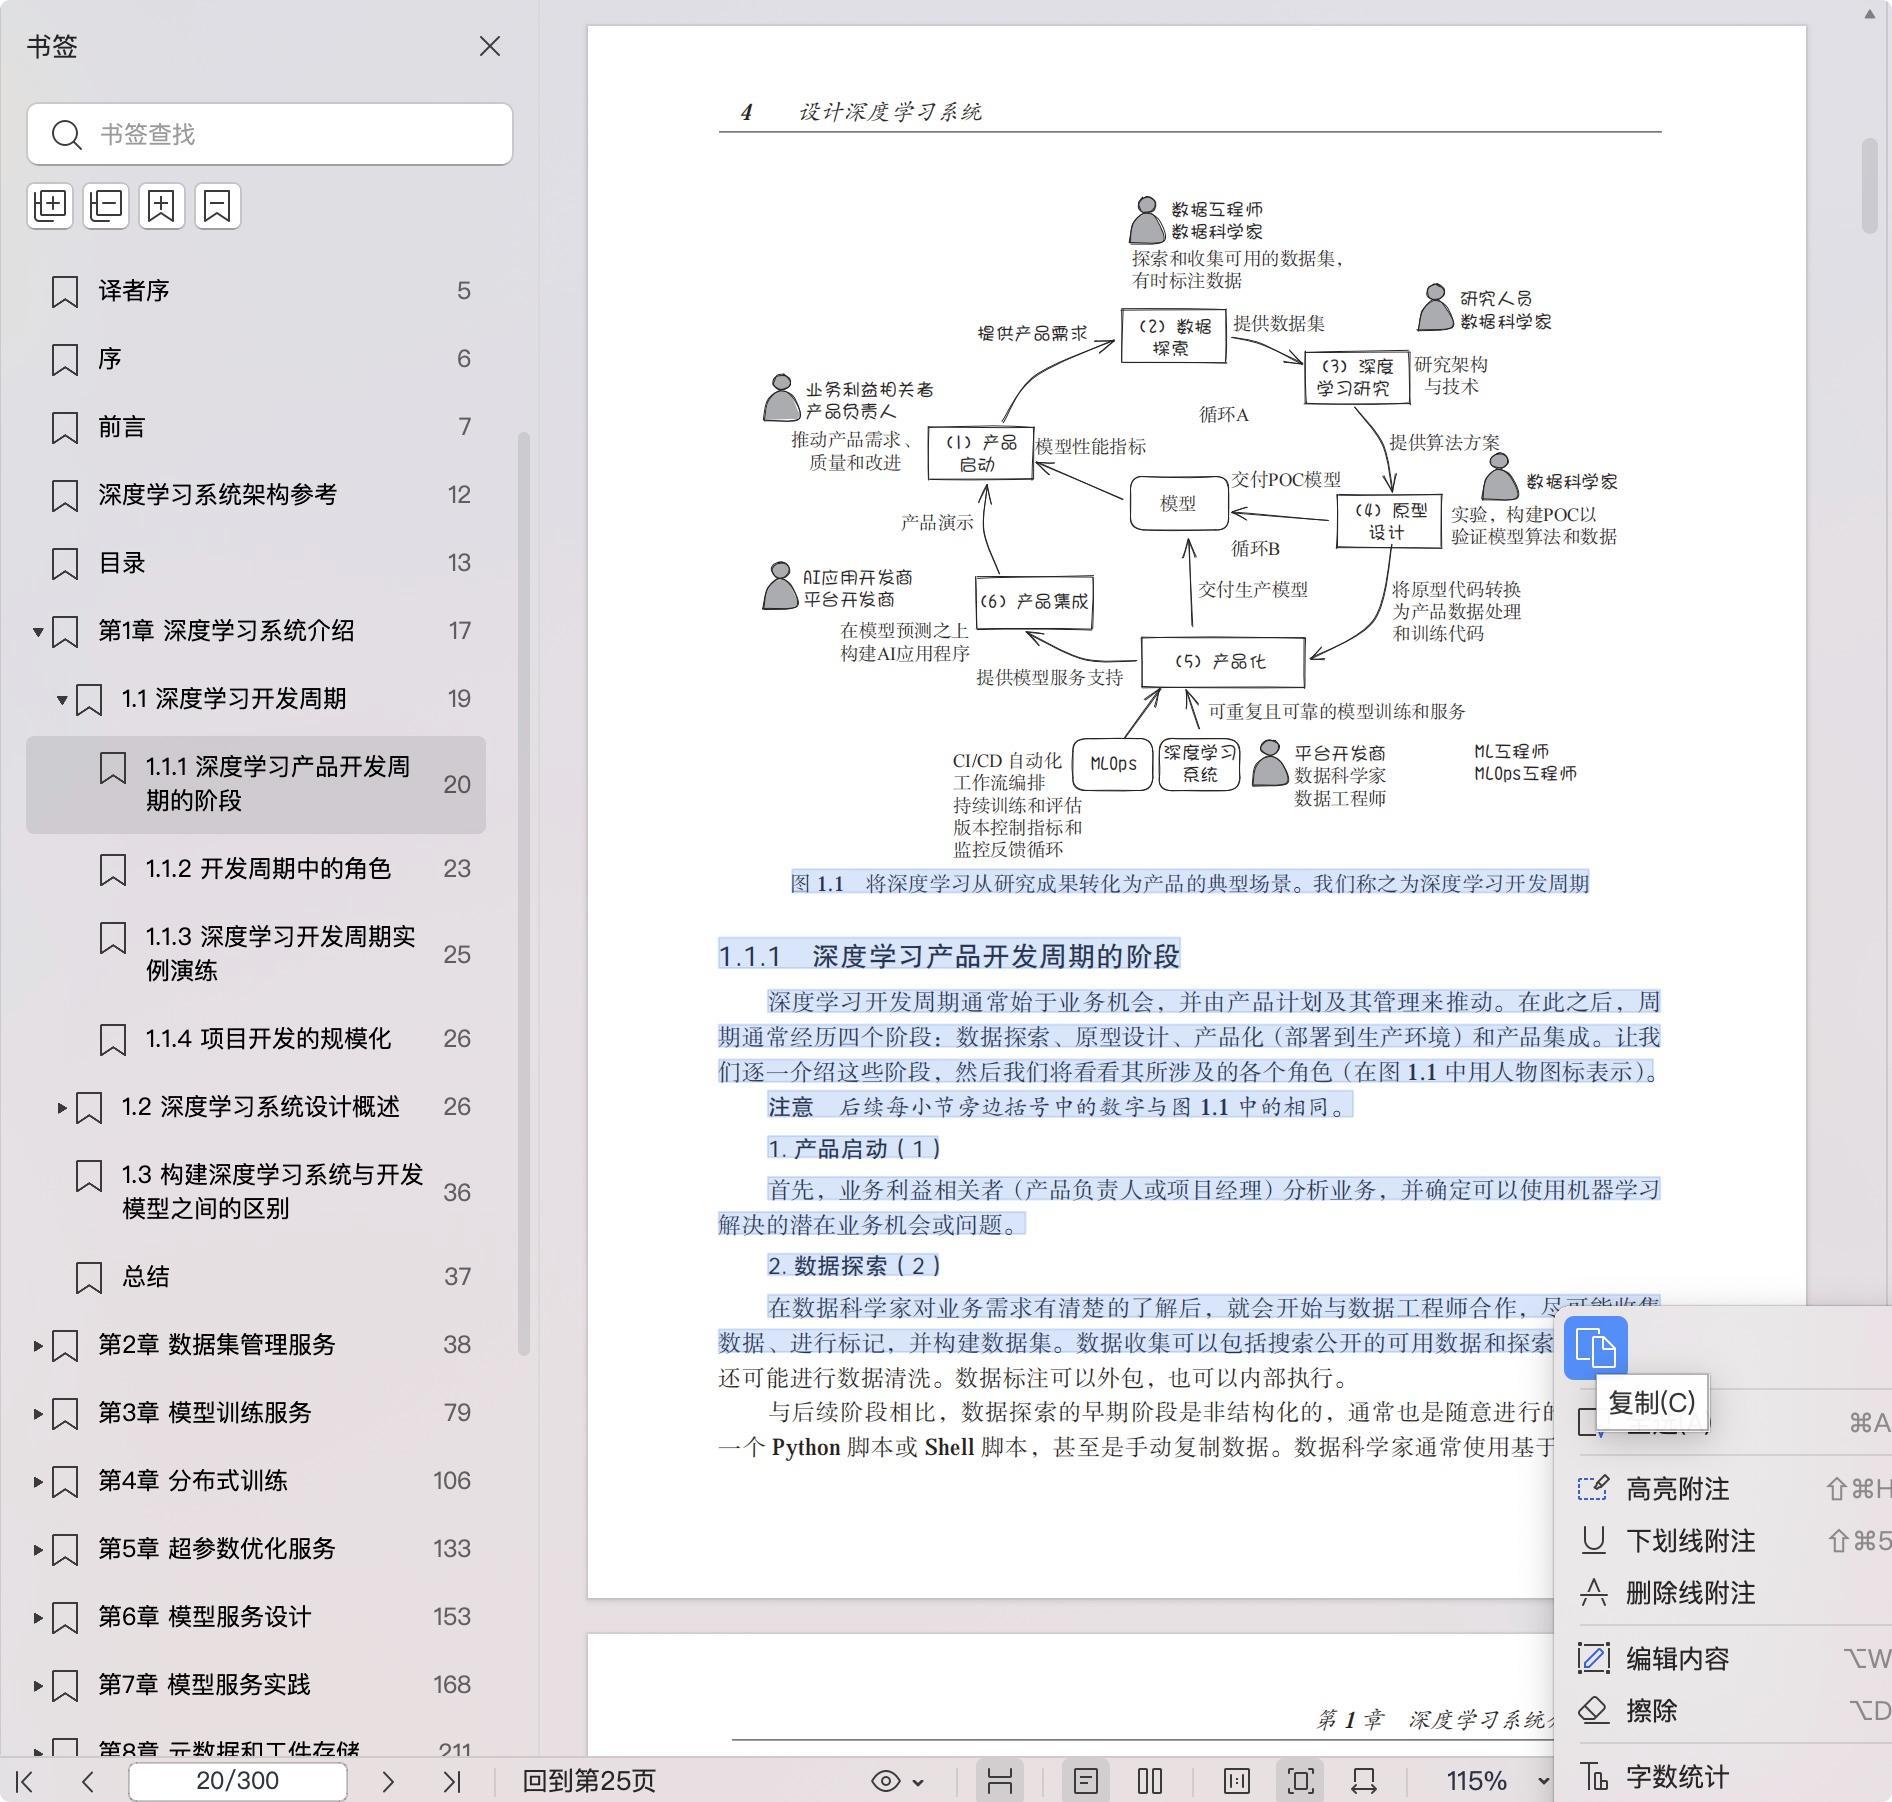Click the expand all bookmarks icon
Viewport: 1892px width, 1802px height.
(50, 206)
